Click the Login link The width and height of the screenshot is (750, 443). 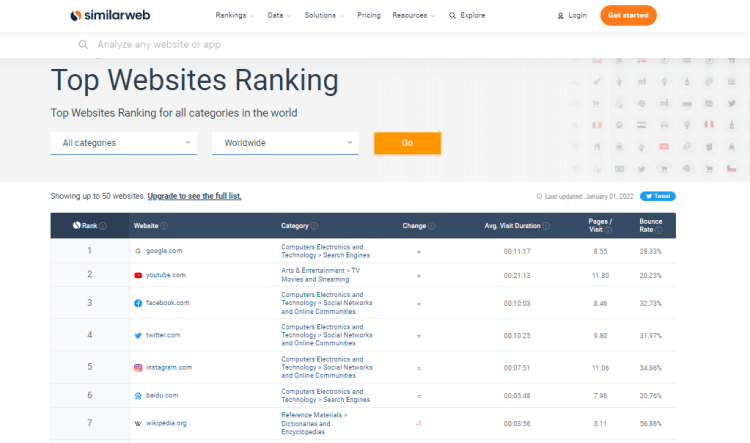(572, 15)
